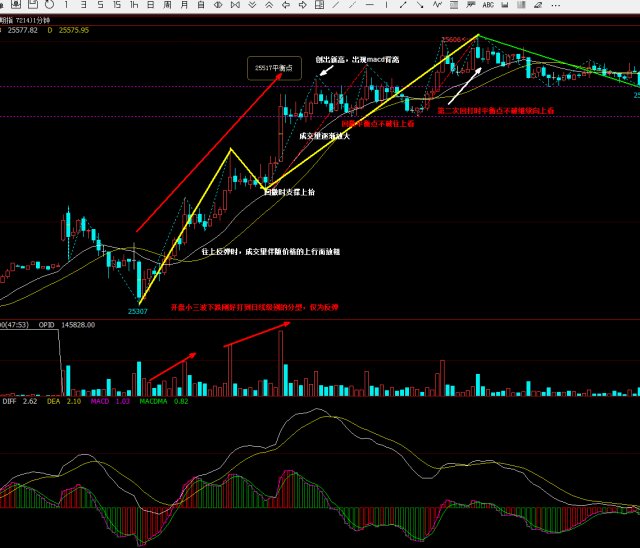Switch to 15-minute period
The height and width of the screenshot is (548, 640).
pyautogui.click(x=118, y=5)
